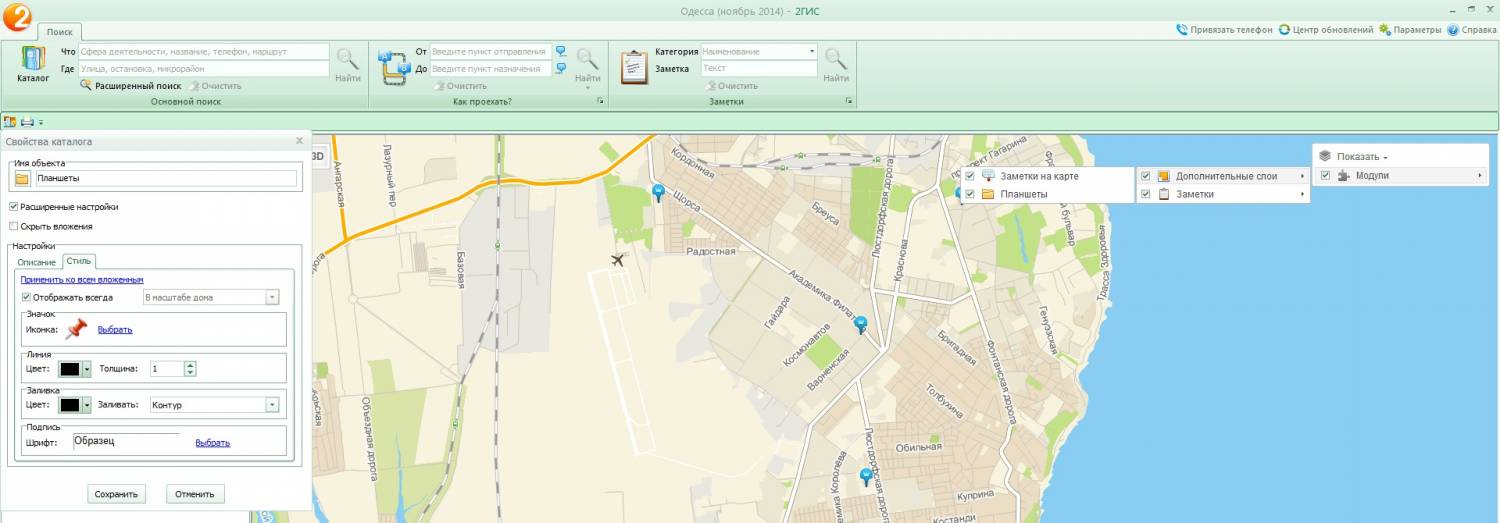Viewport: 1500px width, 523px height.
Task: Click Применить ко всем вложенным link
Action: tap(82, 280)
